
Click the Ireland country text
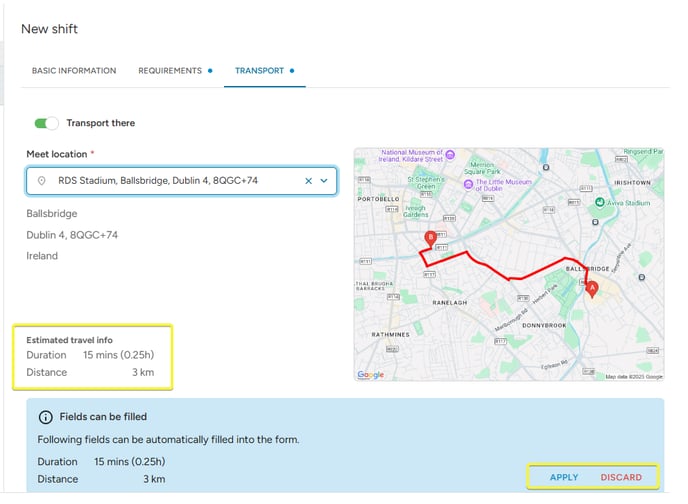(42, 256)
